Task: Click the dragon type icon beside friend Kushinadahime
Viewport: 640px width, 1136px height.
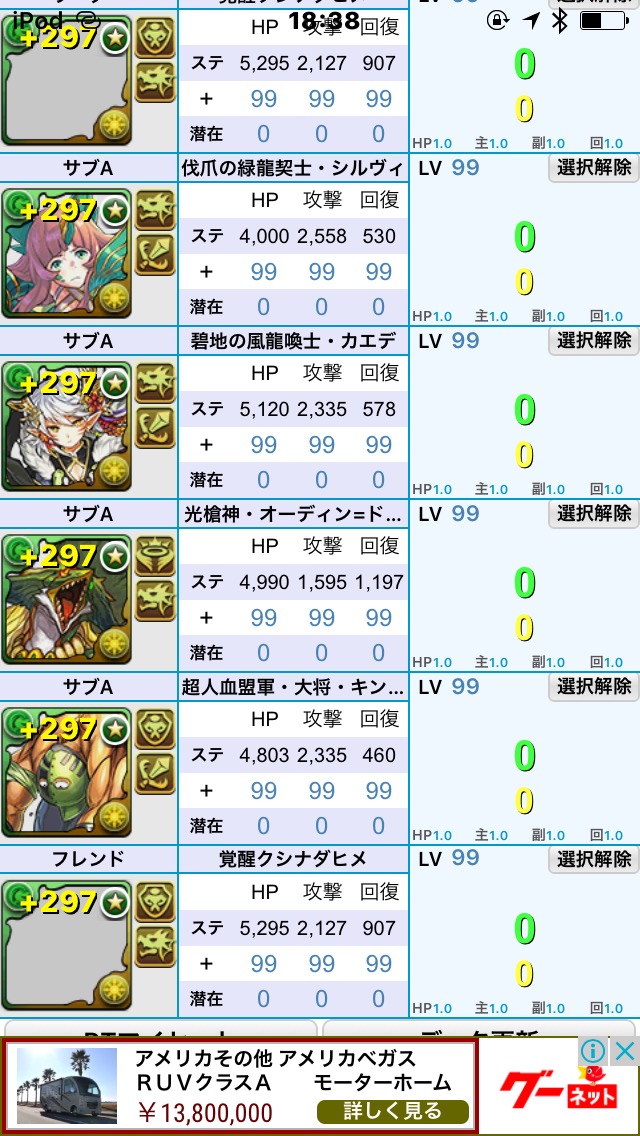Action: pos(156,946)
